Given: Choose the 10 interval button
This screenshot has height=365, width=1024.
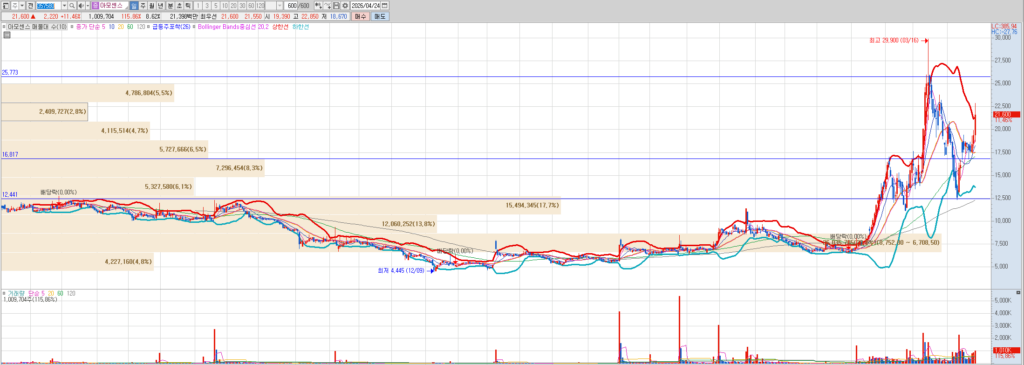Looking at the screenshot, I should [225, 5].
